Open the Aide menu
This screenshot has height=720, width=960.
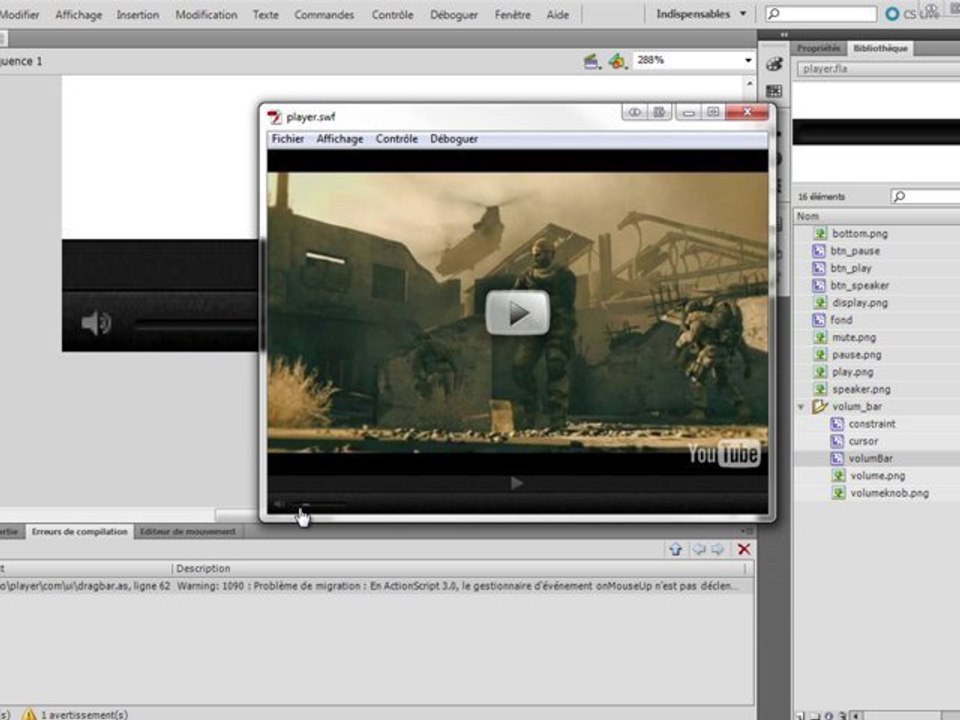pos(557,14)
